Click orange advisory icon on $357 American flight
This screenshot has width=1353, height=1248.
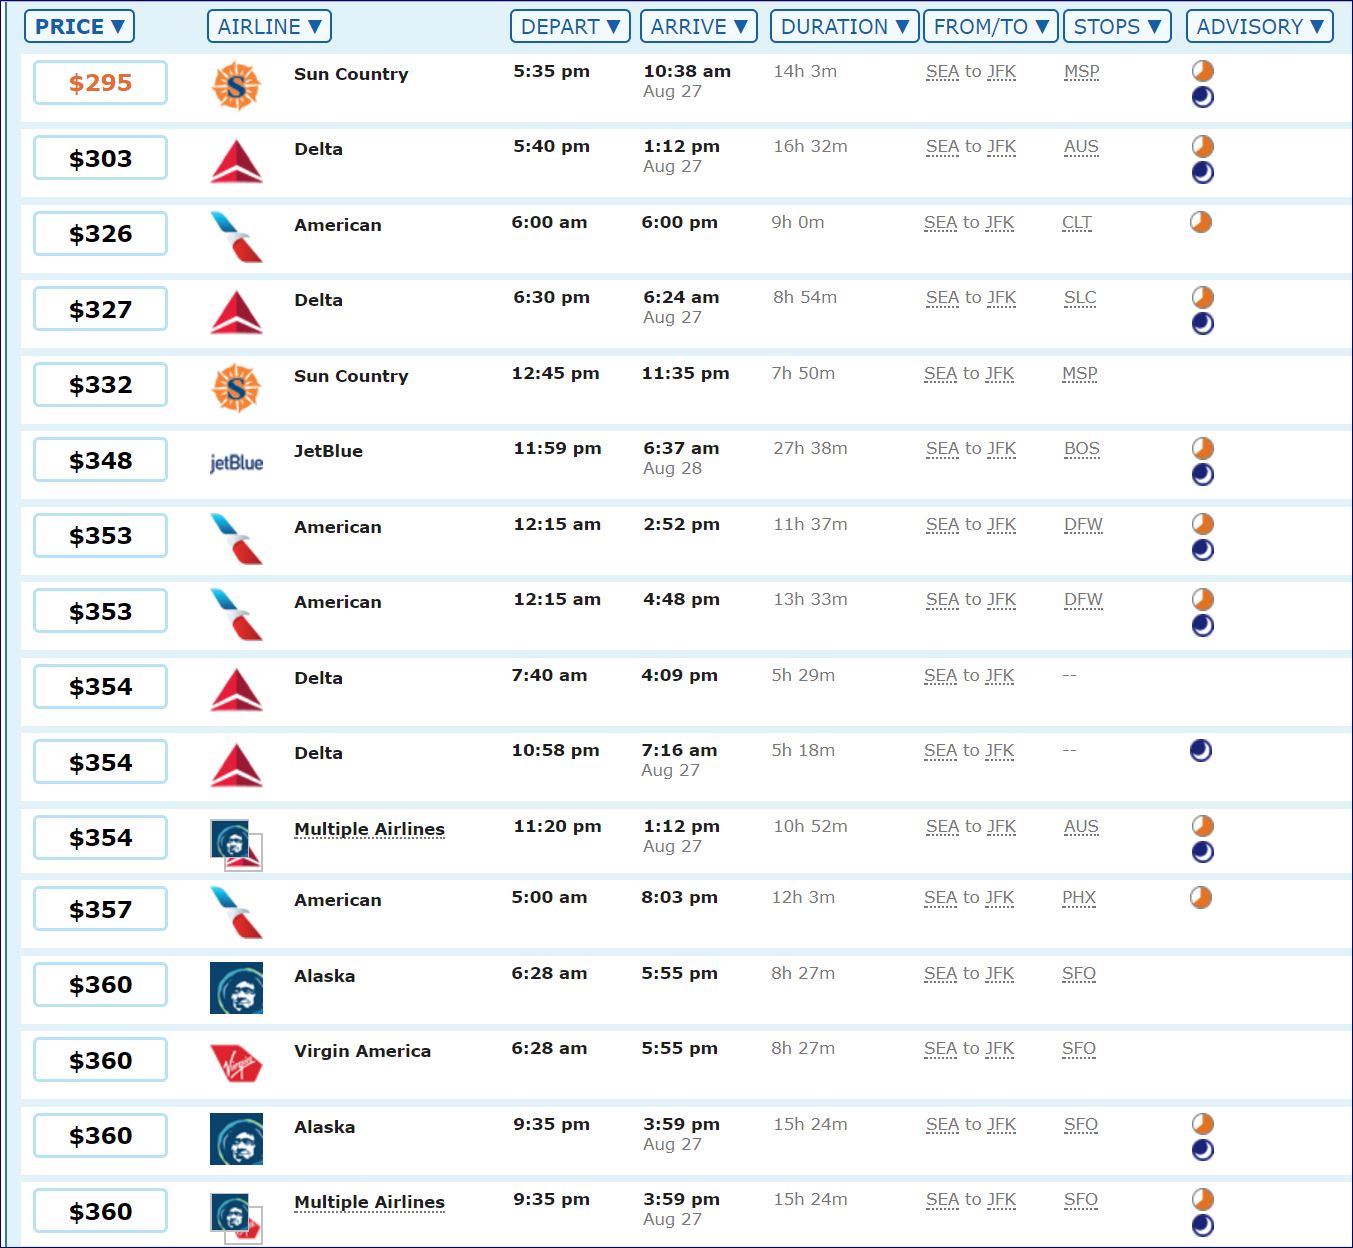click(x=1201, y=898)
